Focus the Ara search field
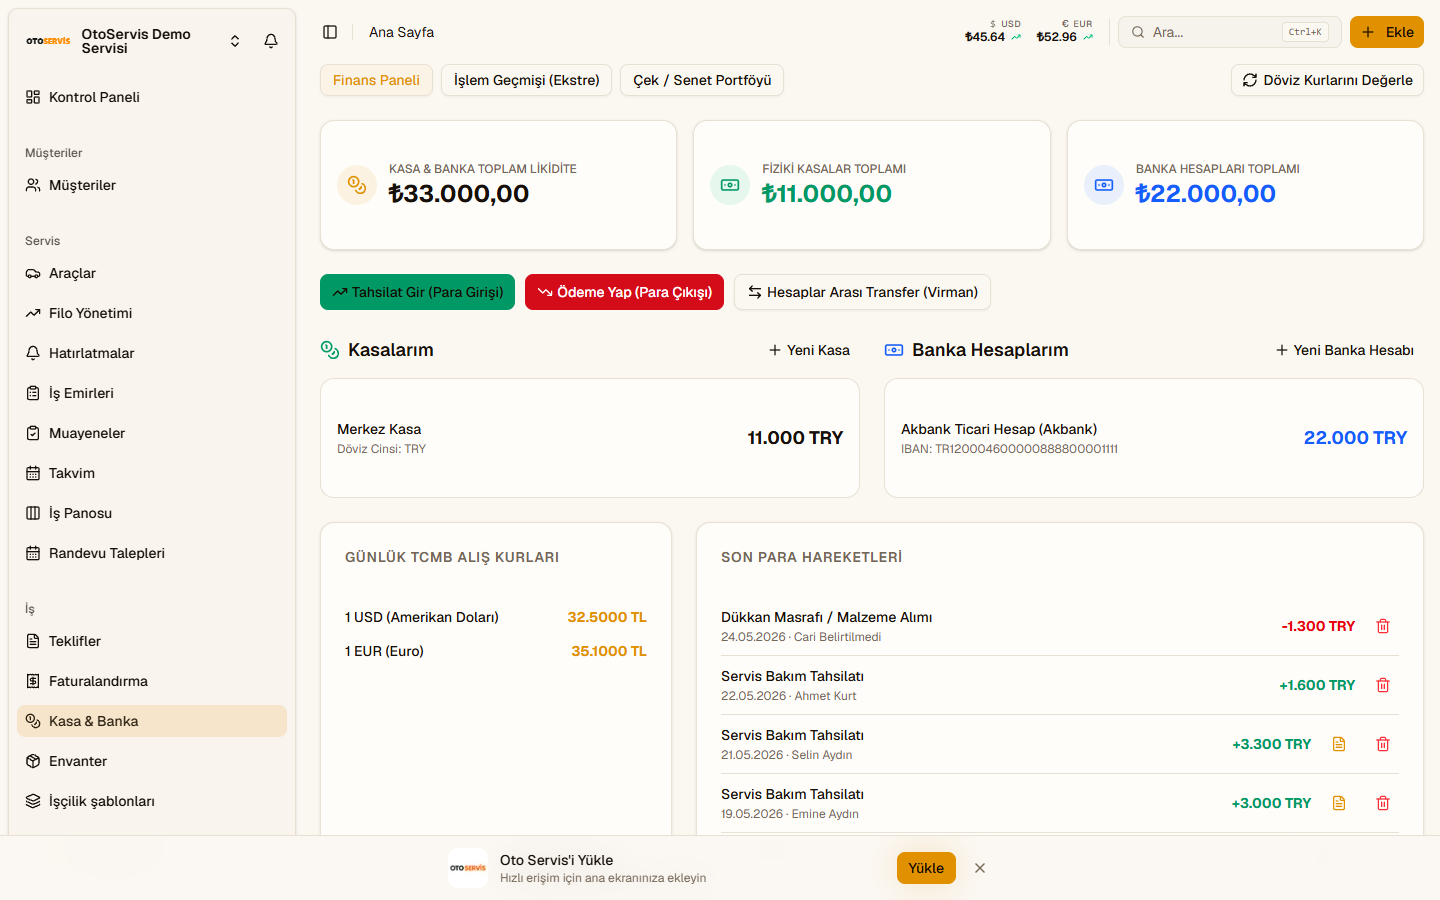 click(x=1229, y=32)
